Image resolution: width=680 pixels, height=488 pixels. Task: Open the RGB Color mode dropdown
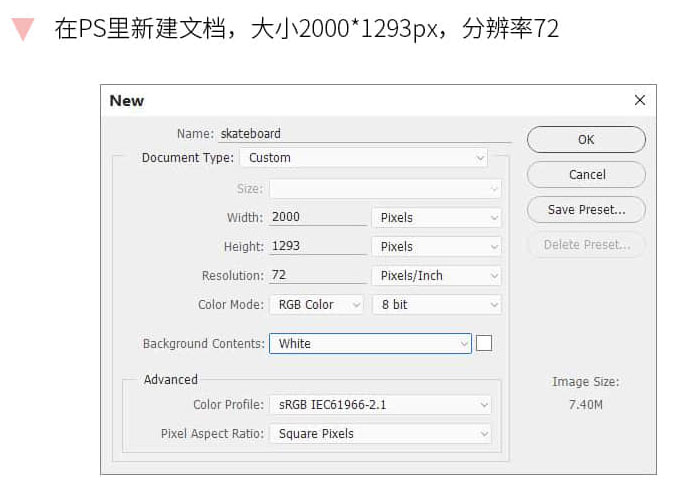tap(316, 304)
